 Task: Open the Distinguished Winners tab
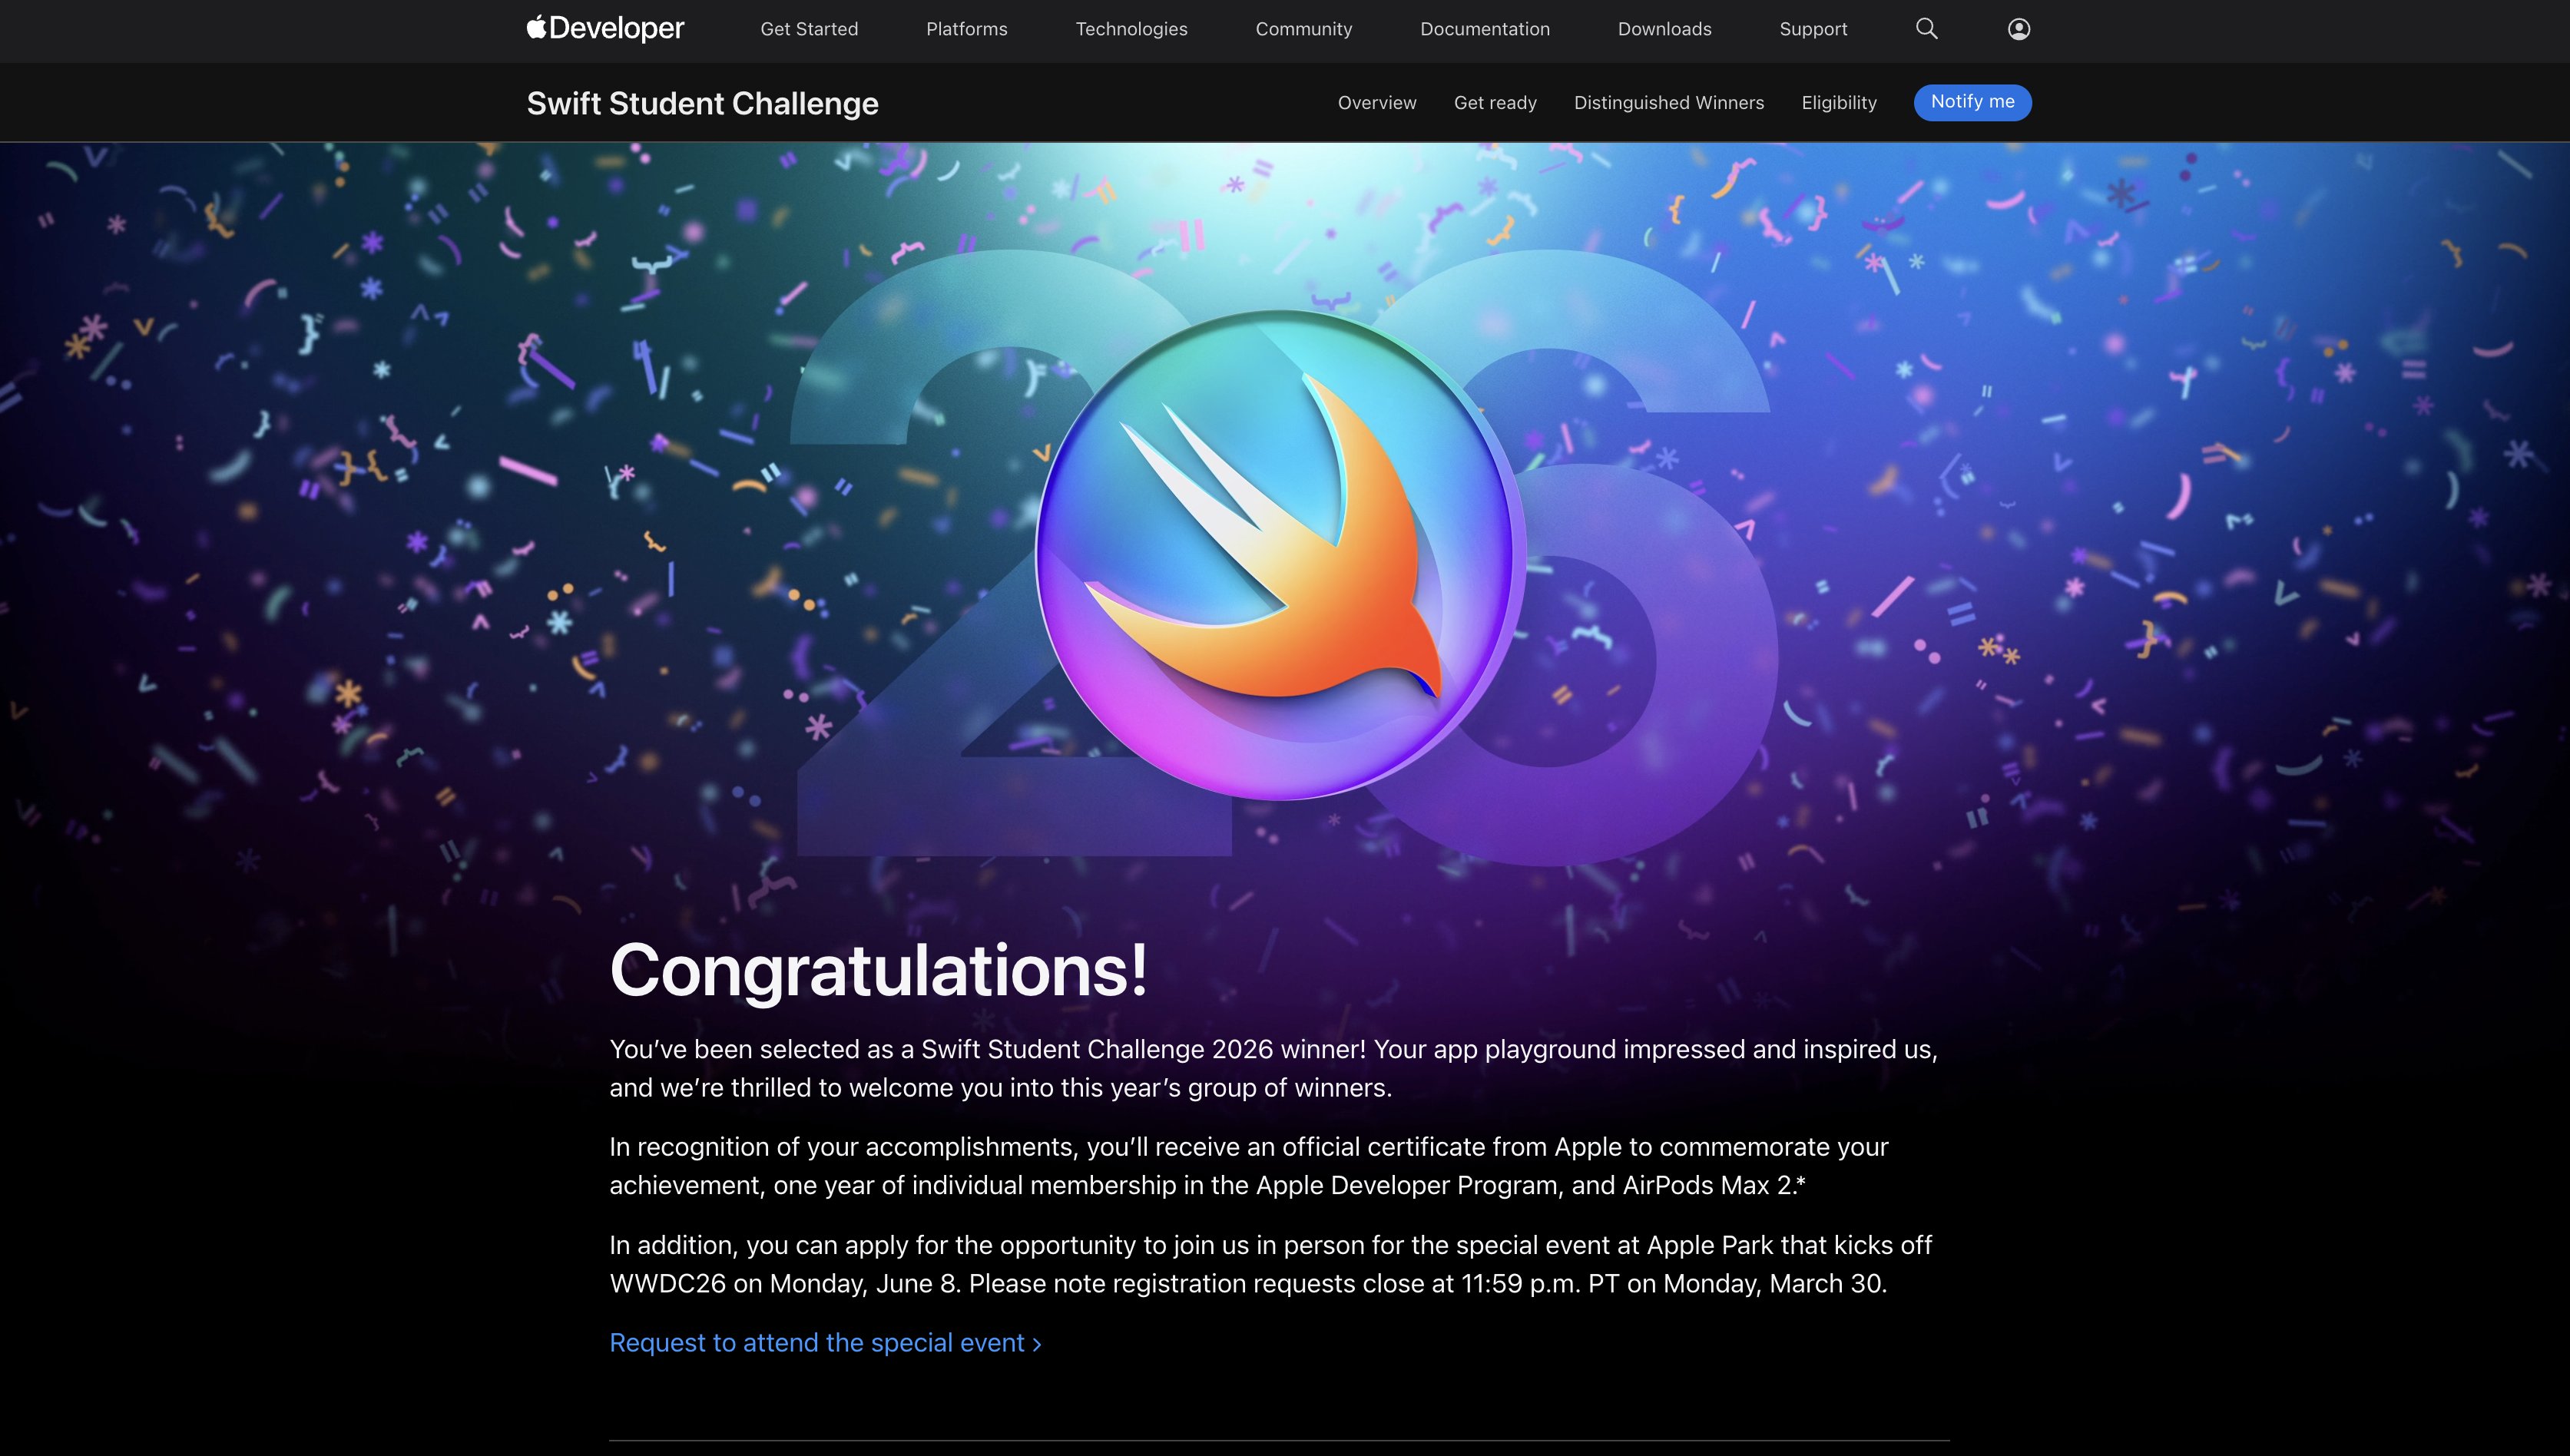[1668, 103]
